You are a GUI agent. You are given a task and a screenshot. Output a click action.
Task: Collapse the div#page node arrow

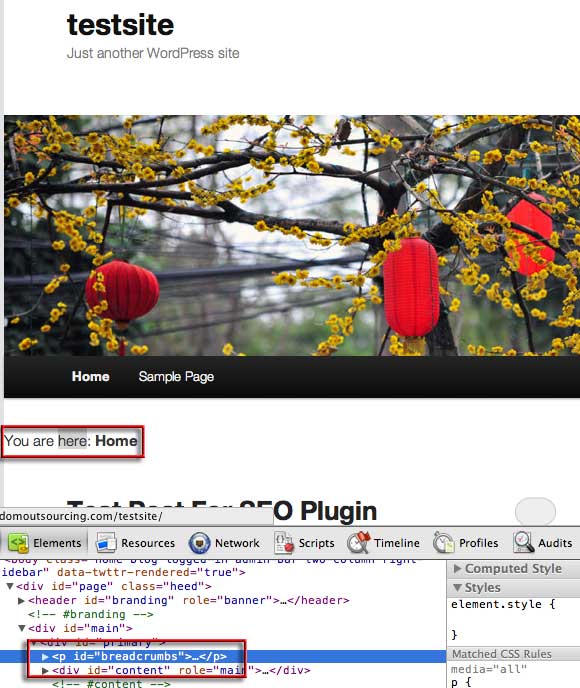[x=10, y=586]
